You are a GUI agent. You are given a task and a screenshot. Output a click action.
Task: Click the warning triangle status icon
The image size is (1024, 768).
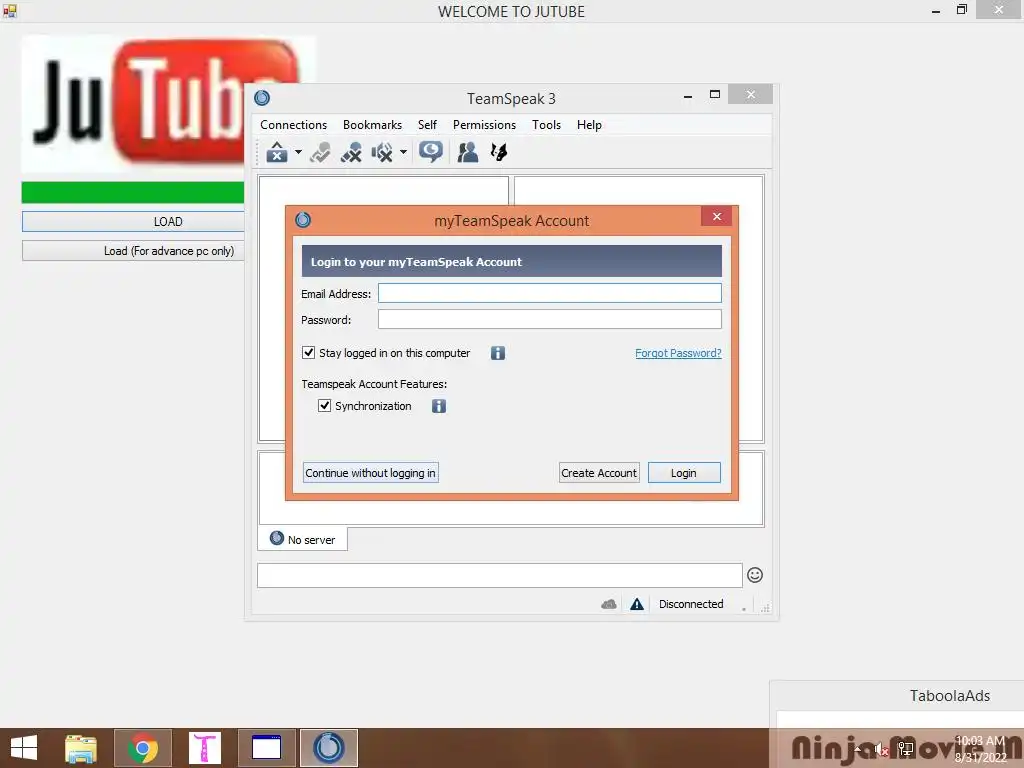pos(637,604)
